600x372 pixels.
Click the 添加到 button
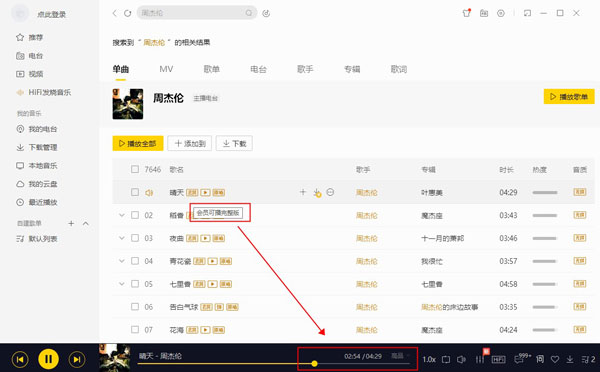190,144
